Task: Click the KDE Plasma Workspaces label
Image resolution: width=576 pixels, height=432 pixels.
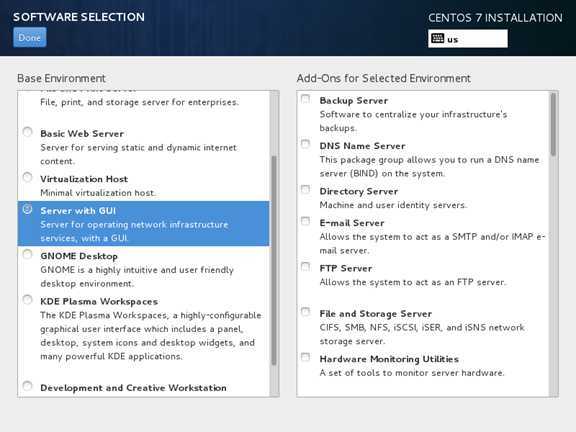Action: [x=99, y=302]
